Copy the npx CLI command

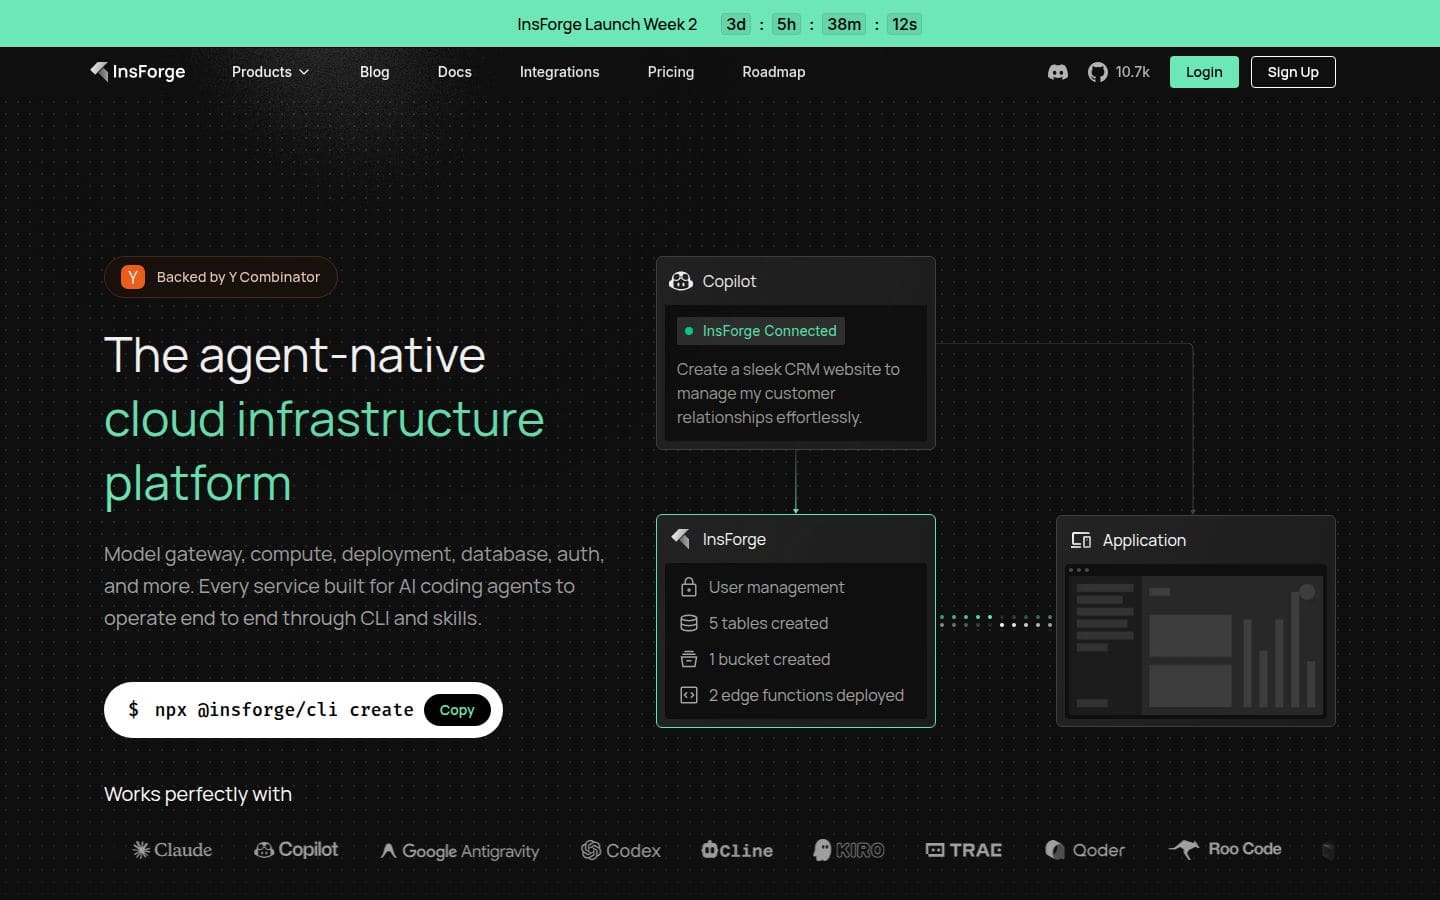point(457,710)
